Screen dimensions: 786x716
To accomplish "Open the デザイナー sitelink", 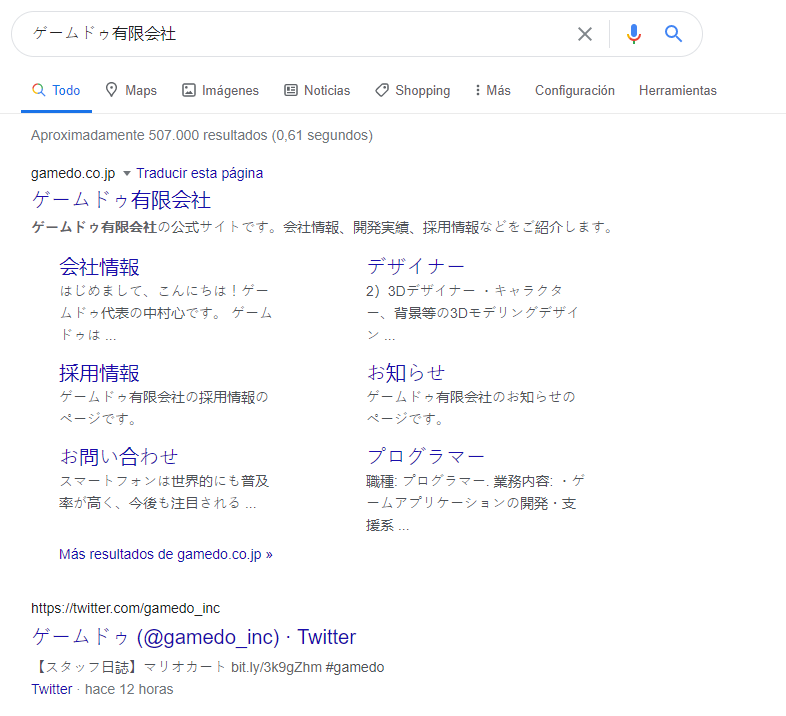I will pyautogui.click(x=416, y=266).
